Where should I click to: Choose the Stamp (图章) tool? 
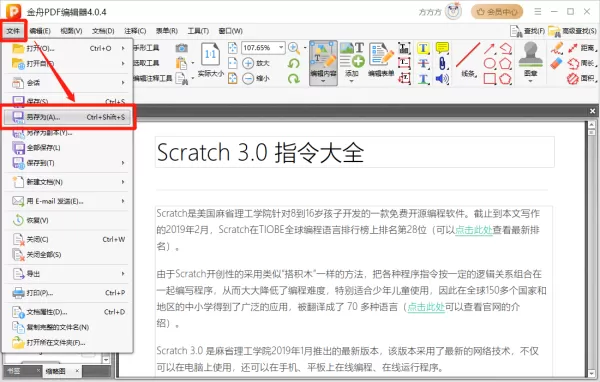click(530, 60)
